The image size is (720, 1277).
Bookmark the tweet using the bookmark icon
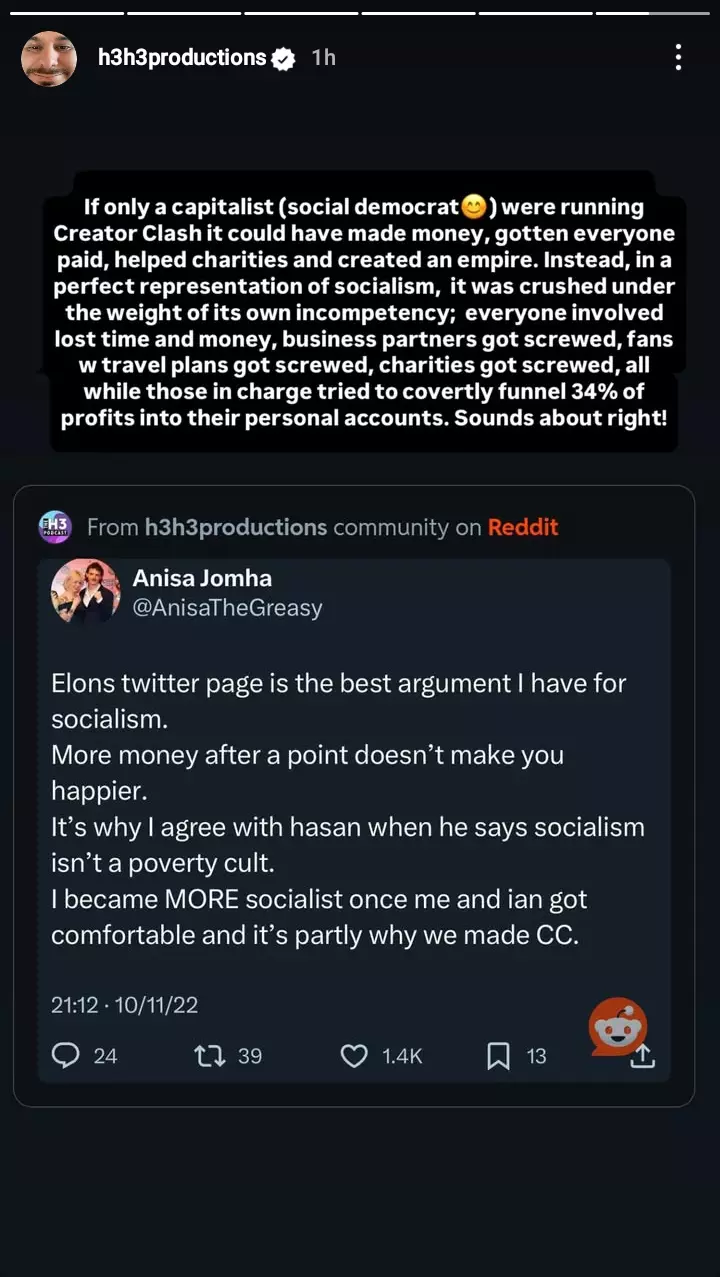(498, 1056)
